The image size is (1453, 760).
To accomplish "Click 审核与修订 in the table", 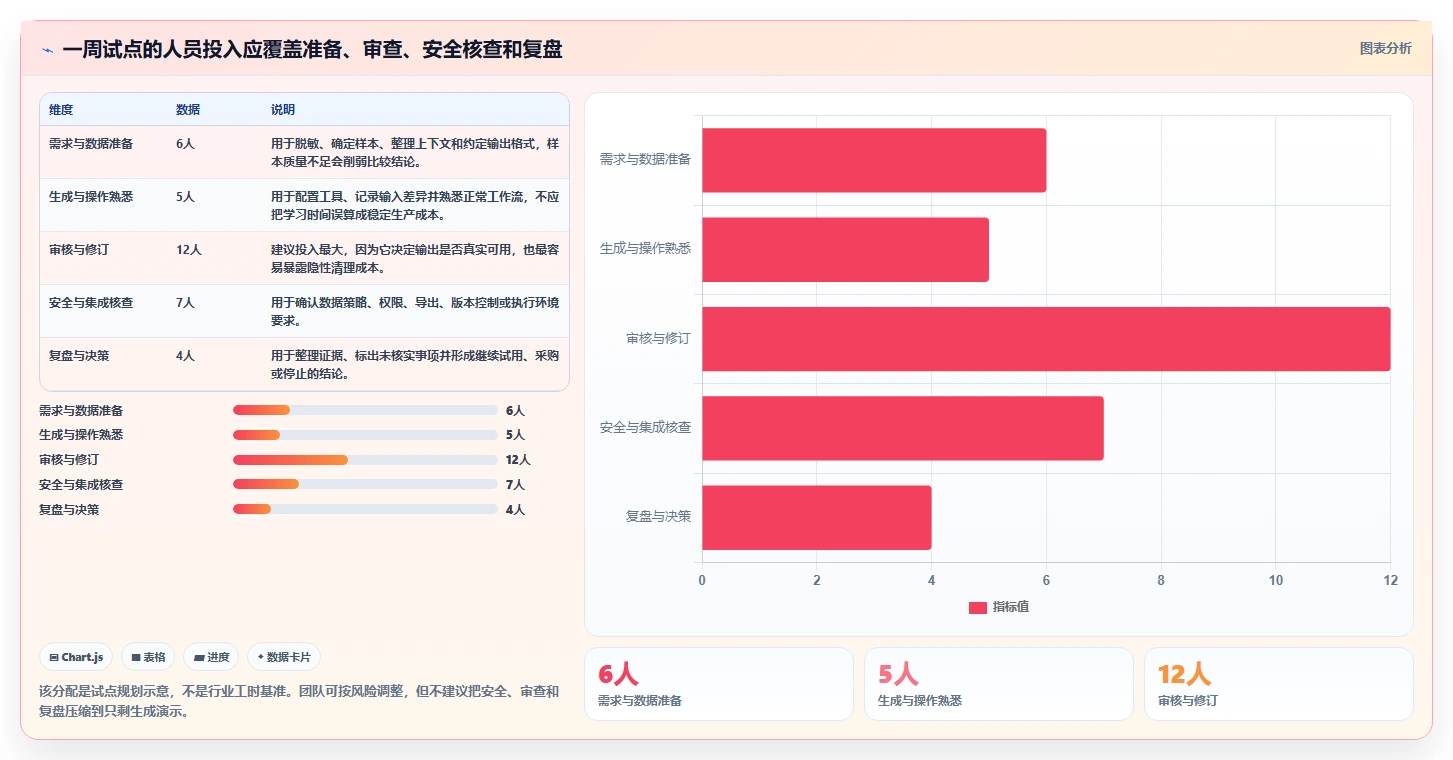I will pos(79,250).
